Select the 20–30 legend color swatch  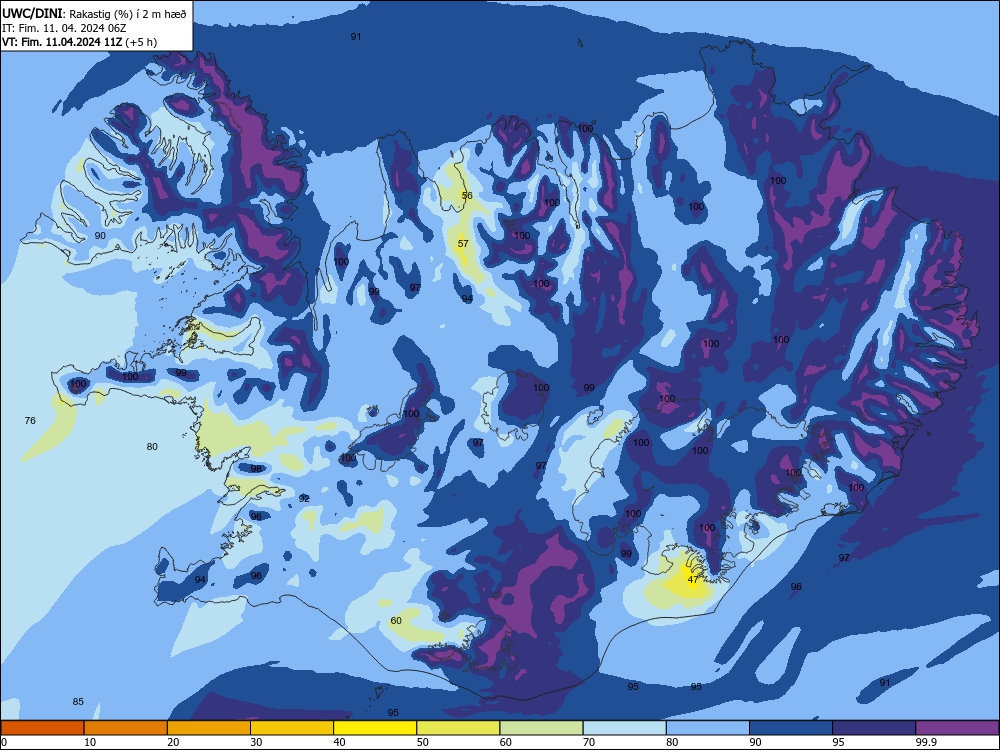pyautogui.click(x=209, y=728)
